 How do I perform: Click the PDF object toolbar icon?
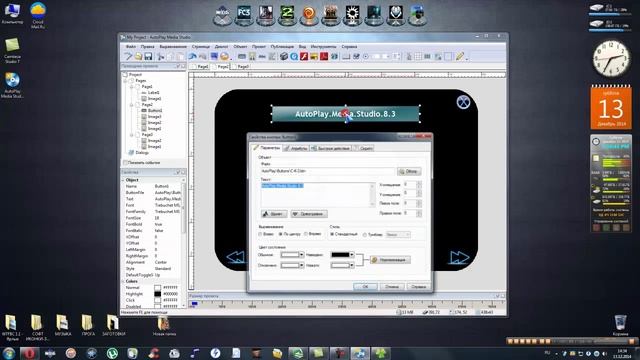click(324, 56)
